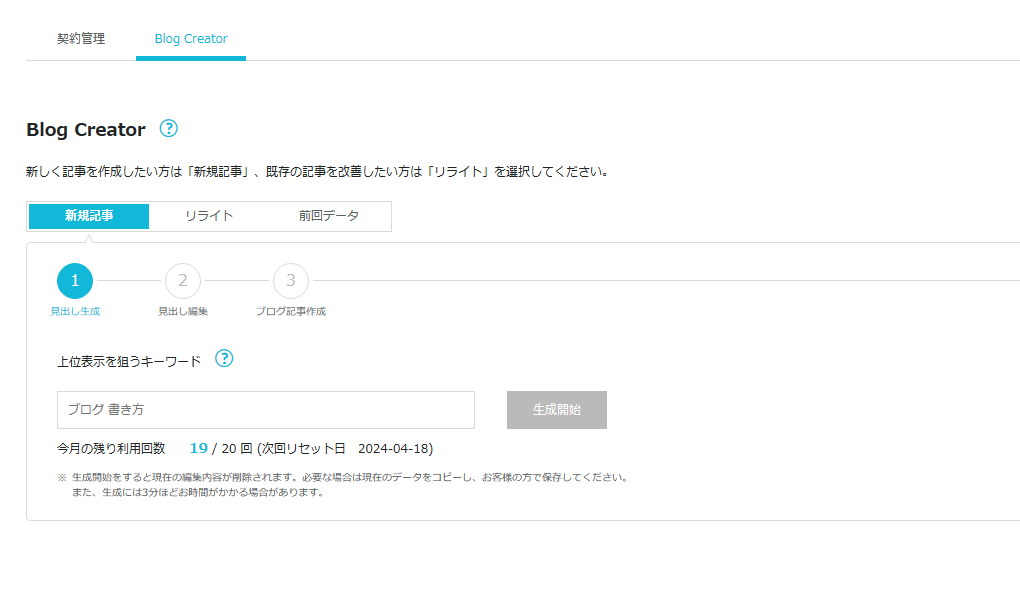This screenshot has width=1020, height=594.
Task: Switch to the リライト mode tab
Action: tap(209, 216)
